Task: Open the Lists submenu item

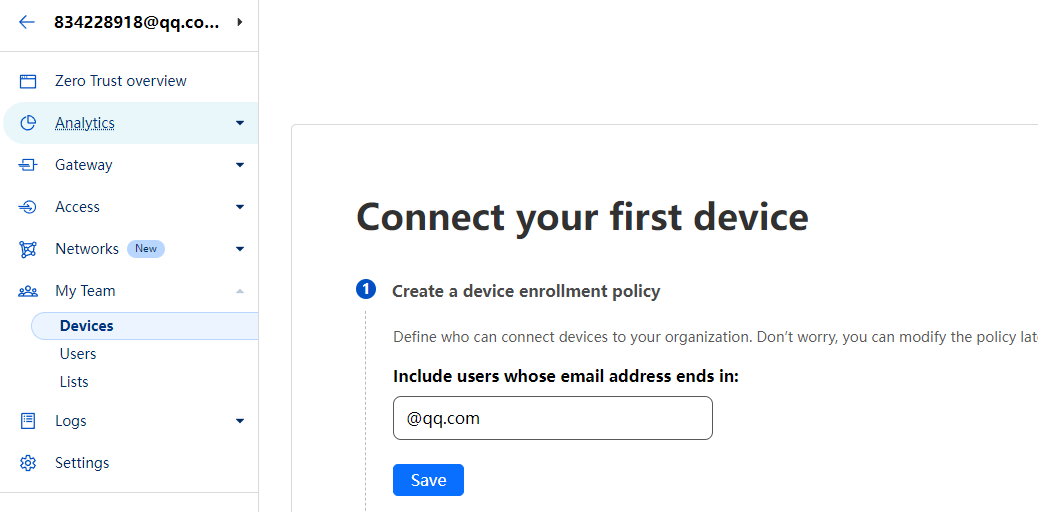Action: pos(74,382)
